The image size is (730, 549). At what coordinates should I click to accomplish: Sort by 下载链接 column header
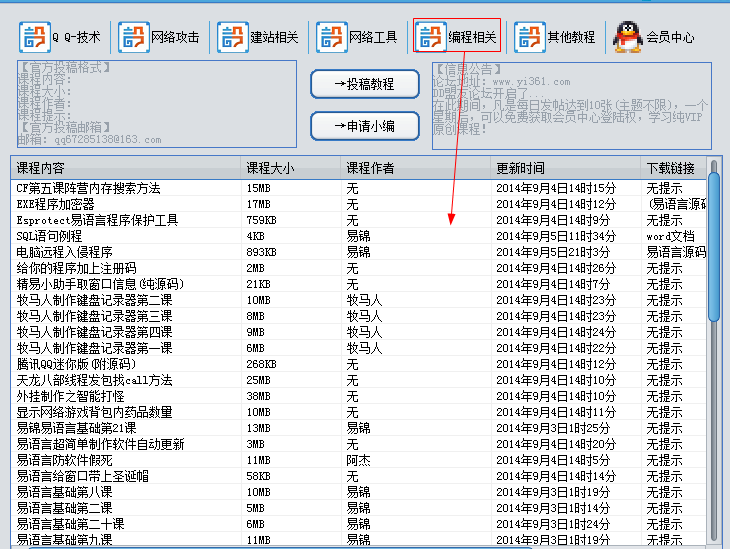click(x=674, y=168)
